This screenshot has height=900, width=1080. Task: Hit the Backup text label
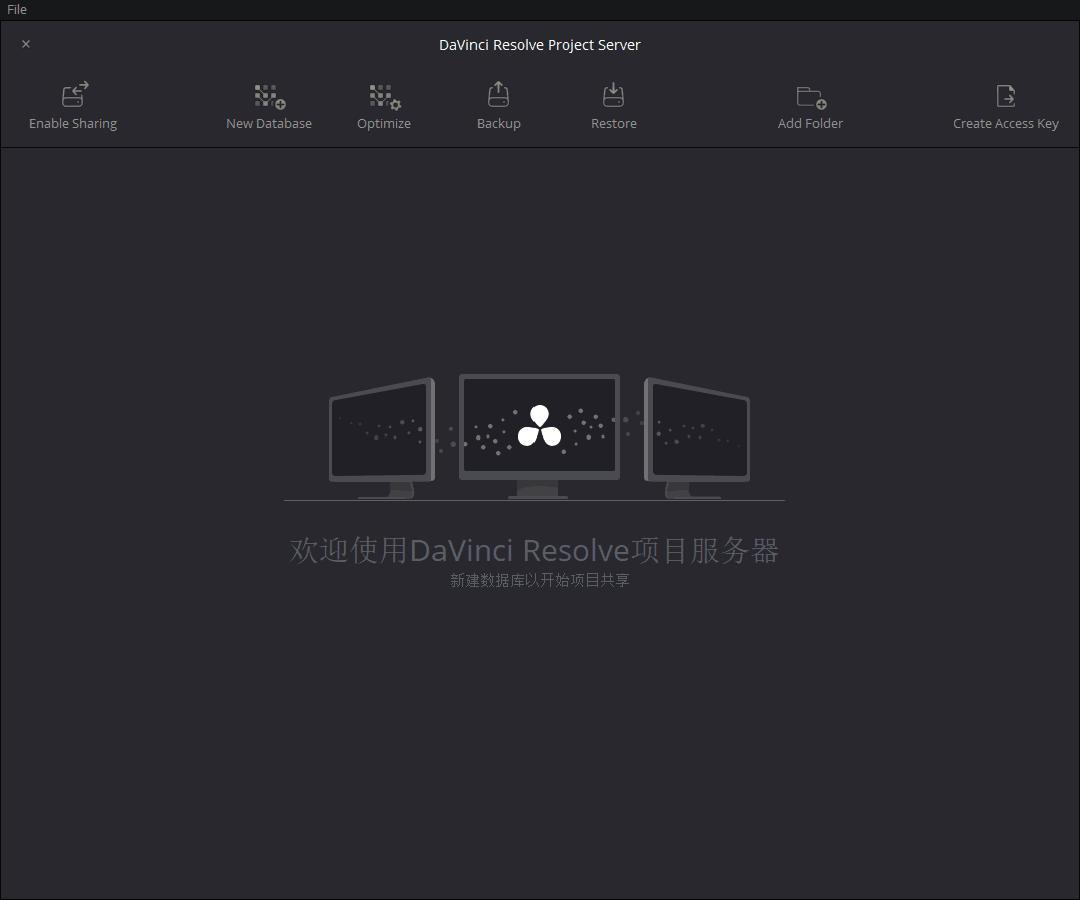point(498,124)
